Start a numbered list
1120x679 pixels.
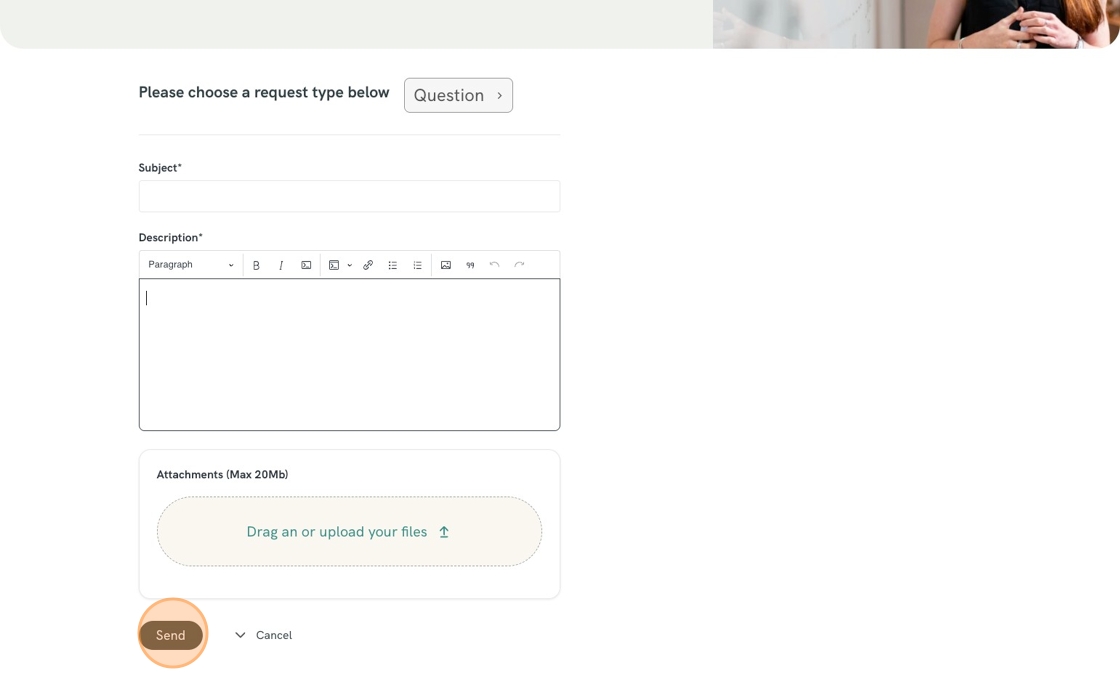[x=418, y=265]
